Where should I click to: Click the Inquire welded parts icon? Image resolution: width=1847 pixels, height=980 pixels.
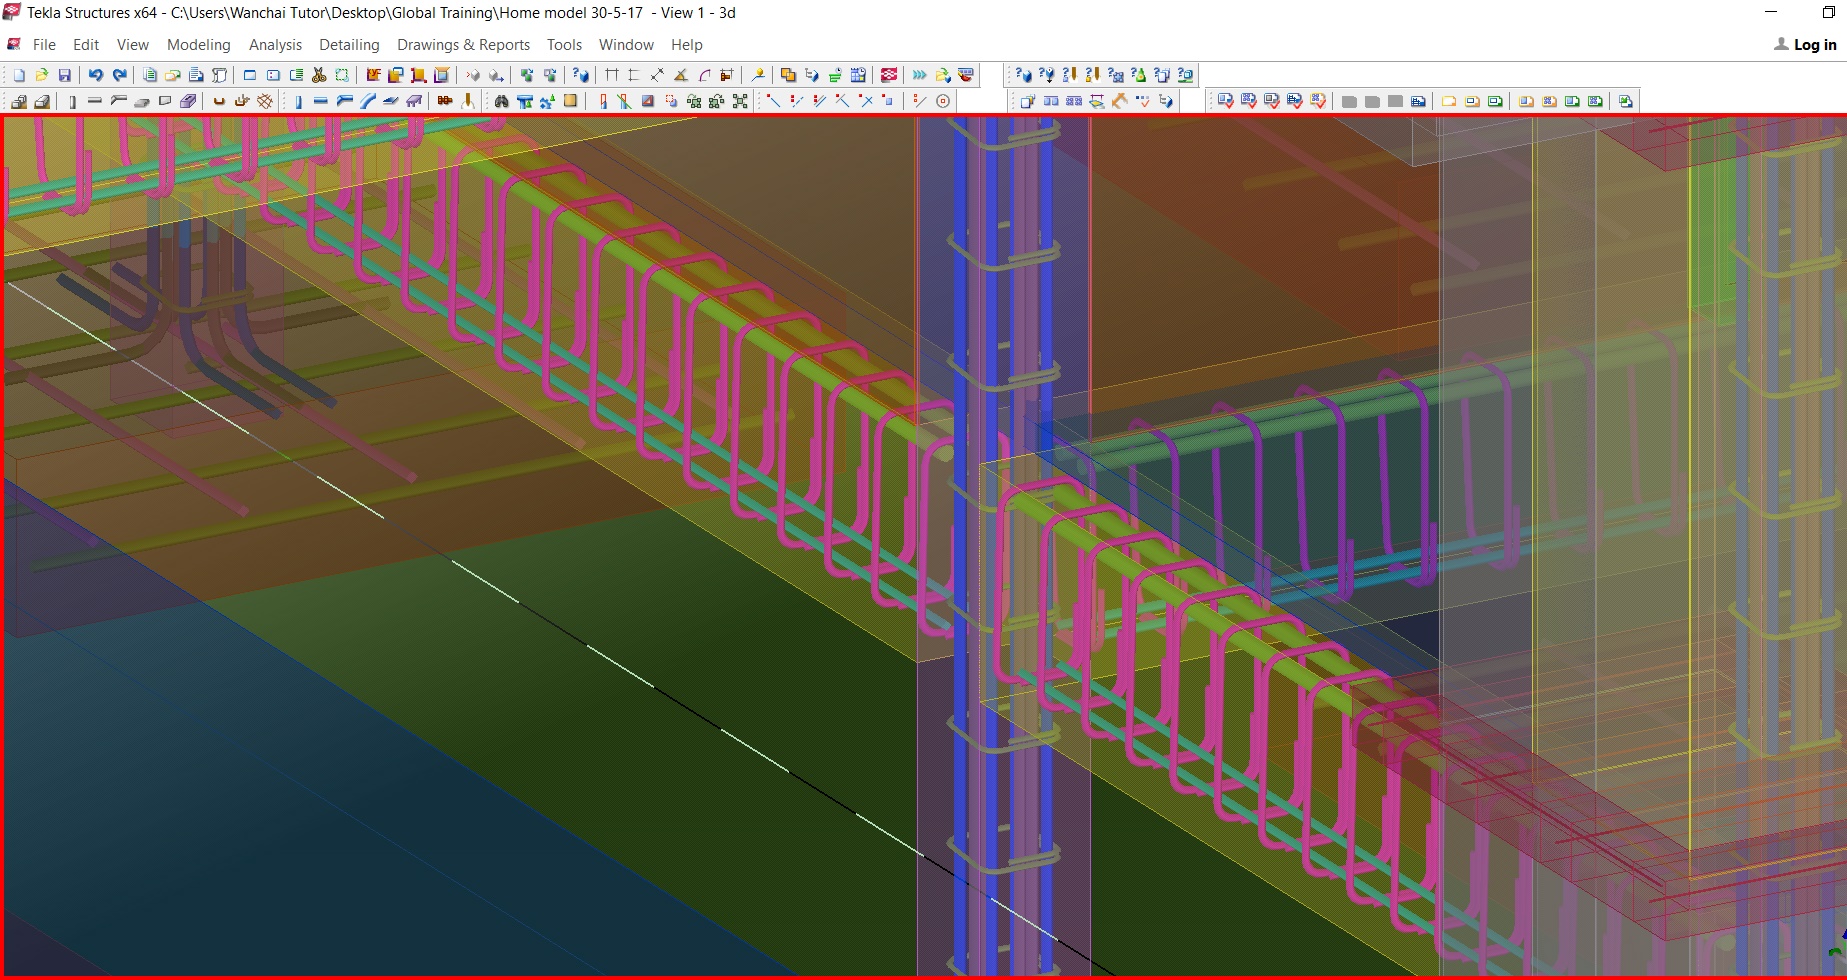(1069, 75)
